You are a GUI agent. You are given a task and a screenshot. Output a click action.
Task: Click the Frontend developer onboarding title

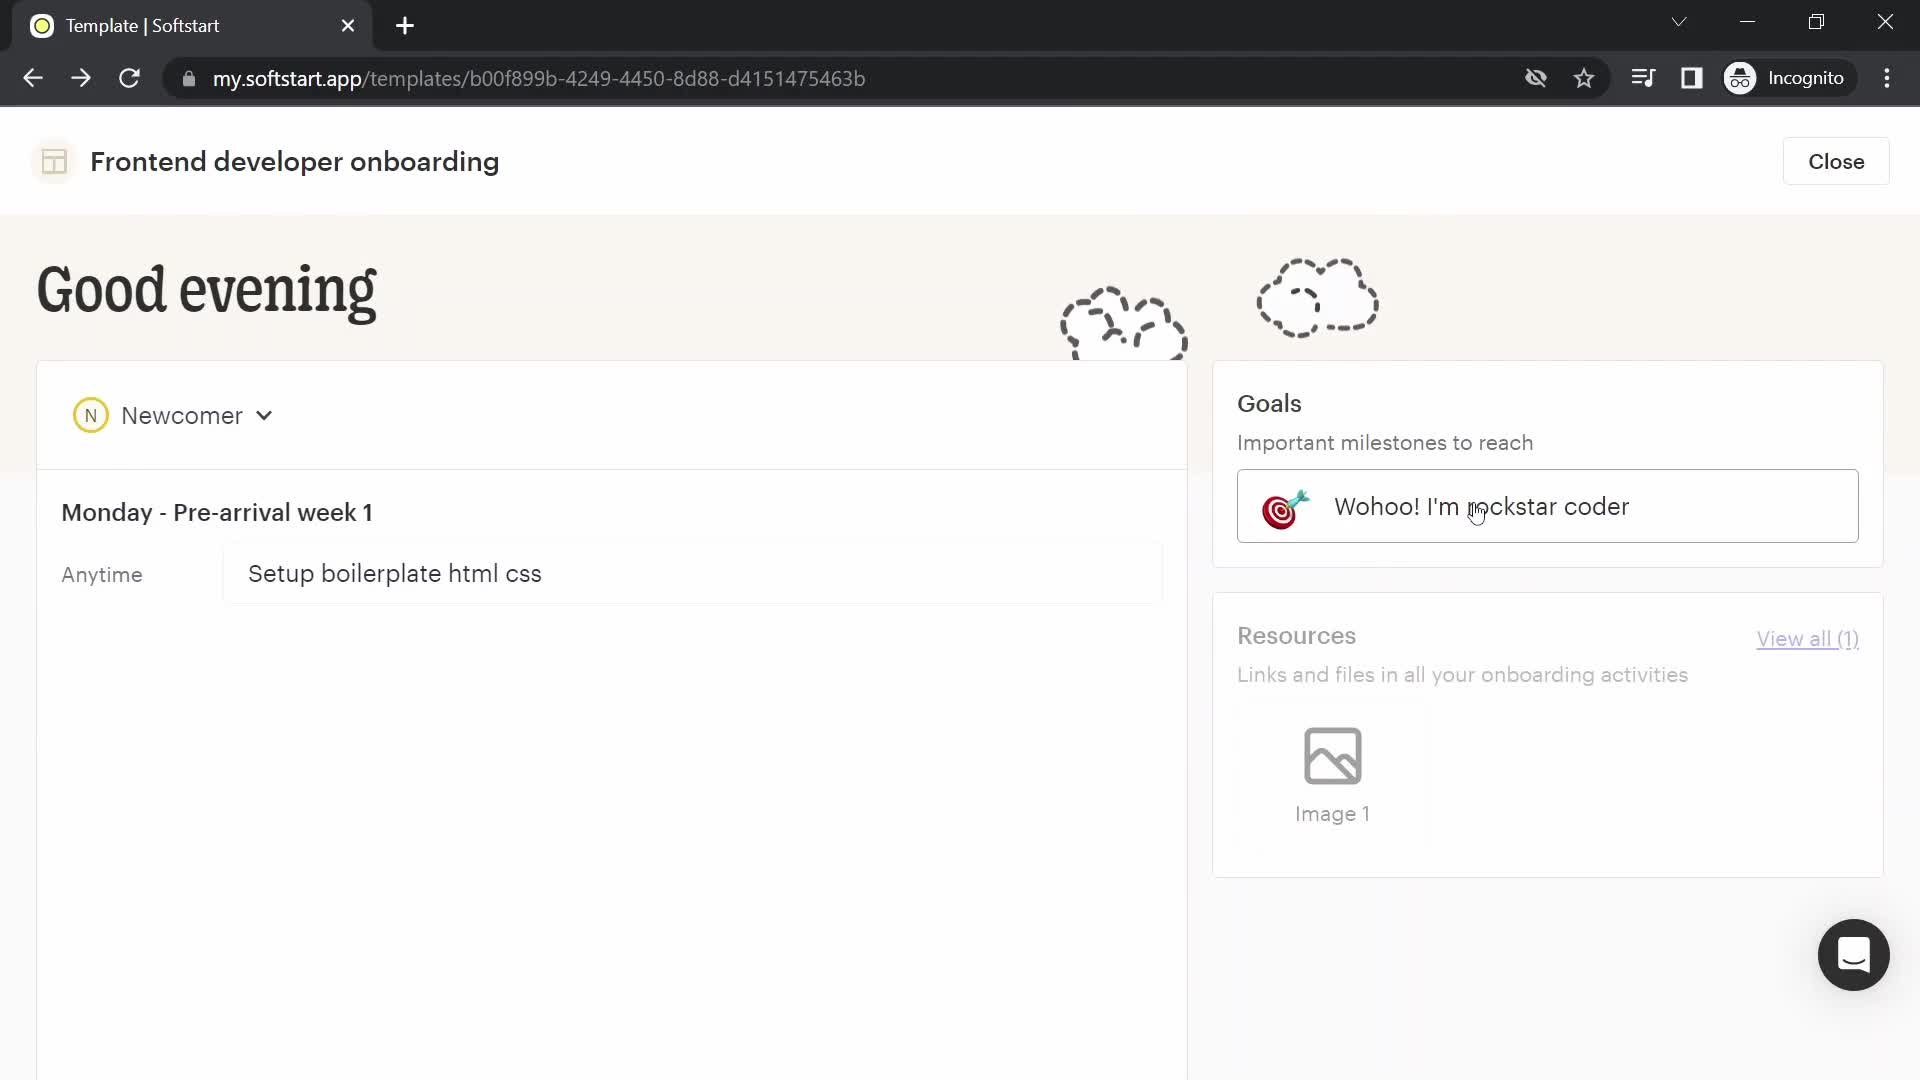294,162
